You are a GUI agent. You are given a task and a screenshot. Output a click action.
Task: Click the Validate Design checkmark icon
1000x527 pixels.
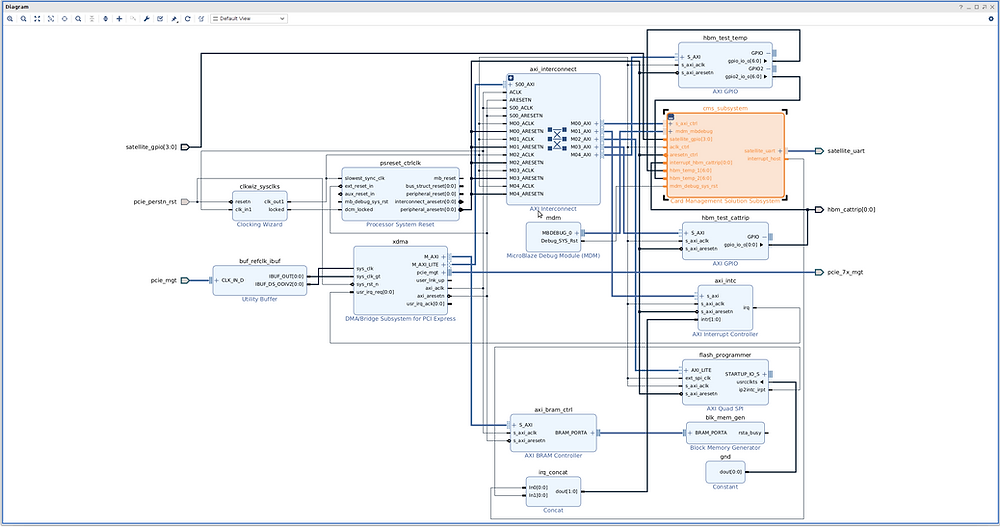click(160, 19)
